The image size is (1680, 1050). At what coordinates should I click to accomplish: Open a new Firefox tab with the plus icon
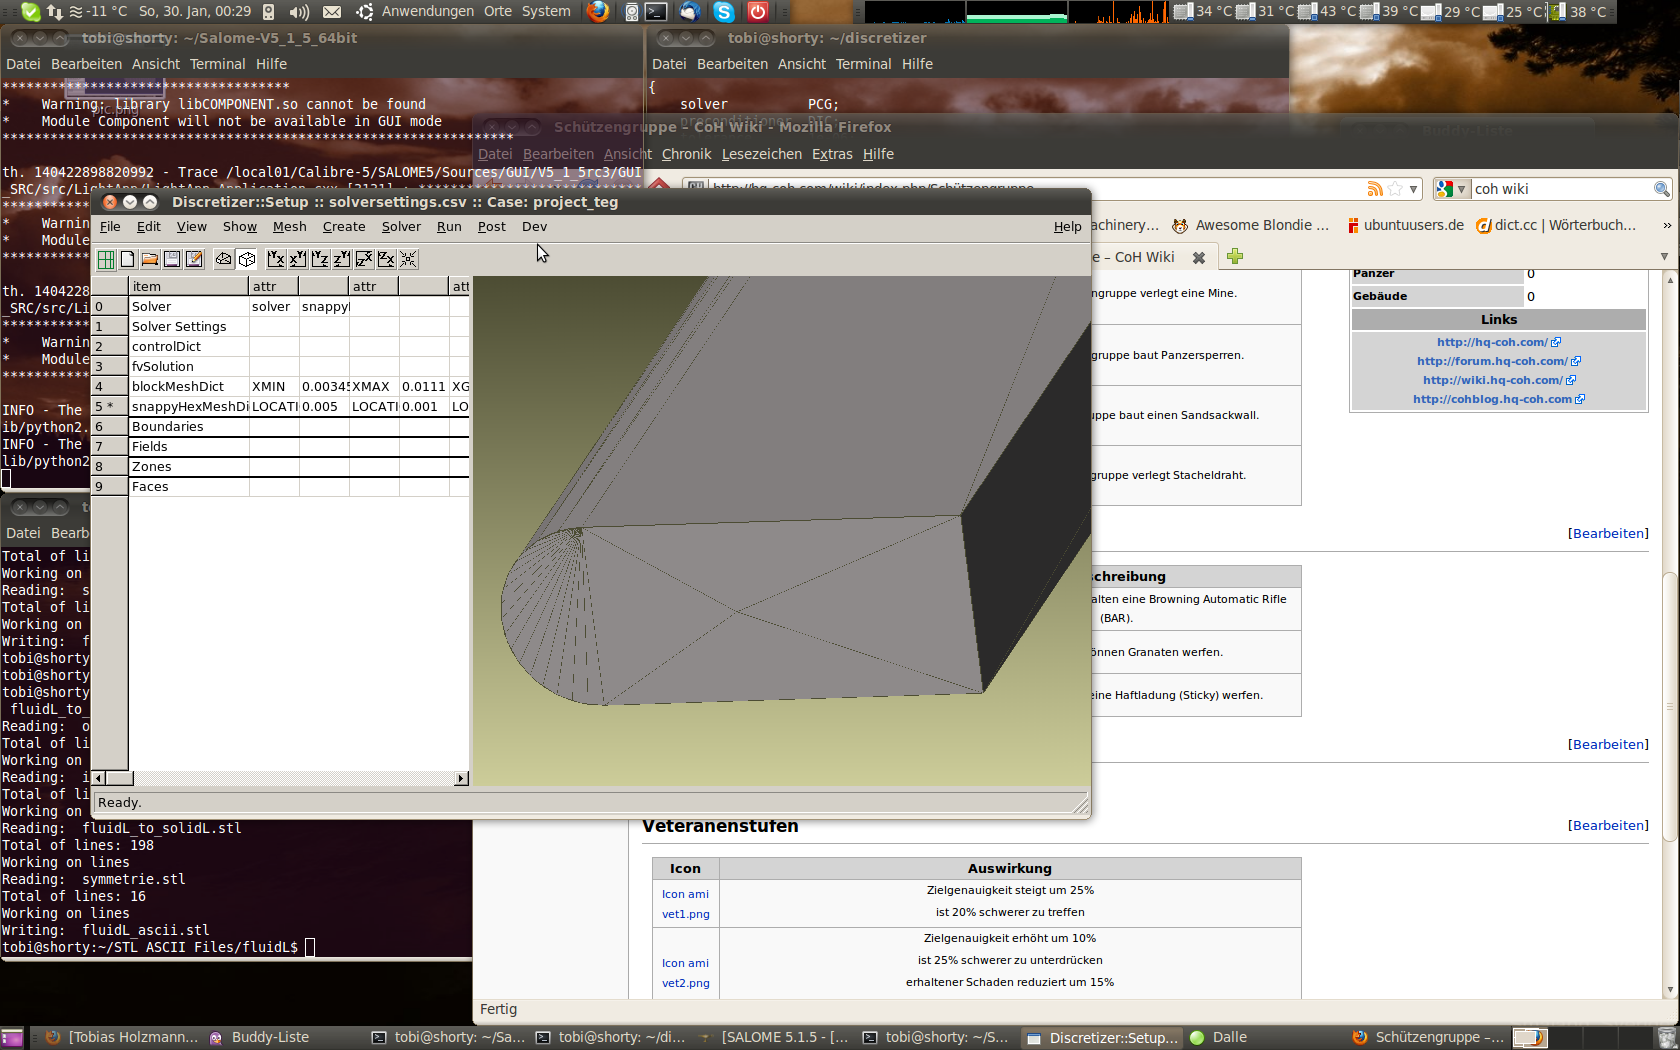(1235, 257)
